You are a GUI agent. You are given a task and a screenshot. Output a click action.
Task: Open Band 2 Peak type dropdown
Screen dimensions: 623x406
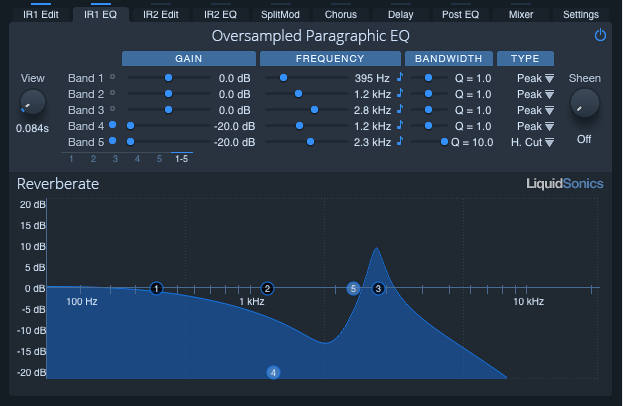click(535, 94)
